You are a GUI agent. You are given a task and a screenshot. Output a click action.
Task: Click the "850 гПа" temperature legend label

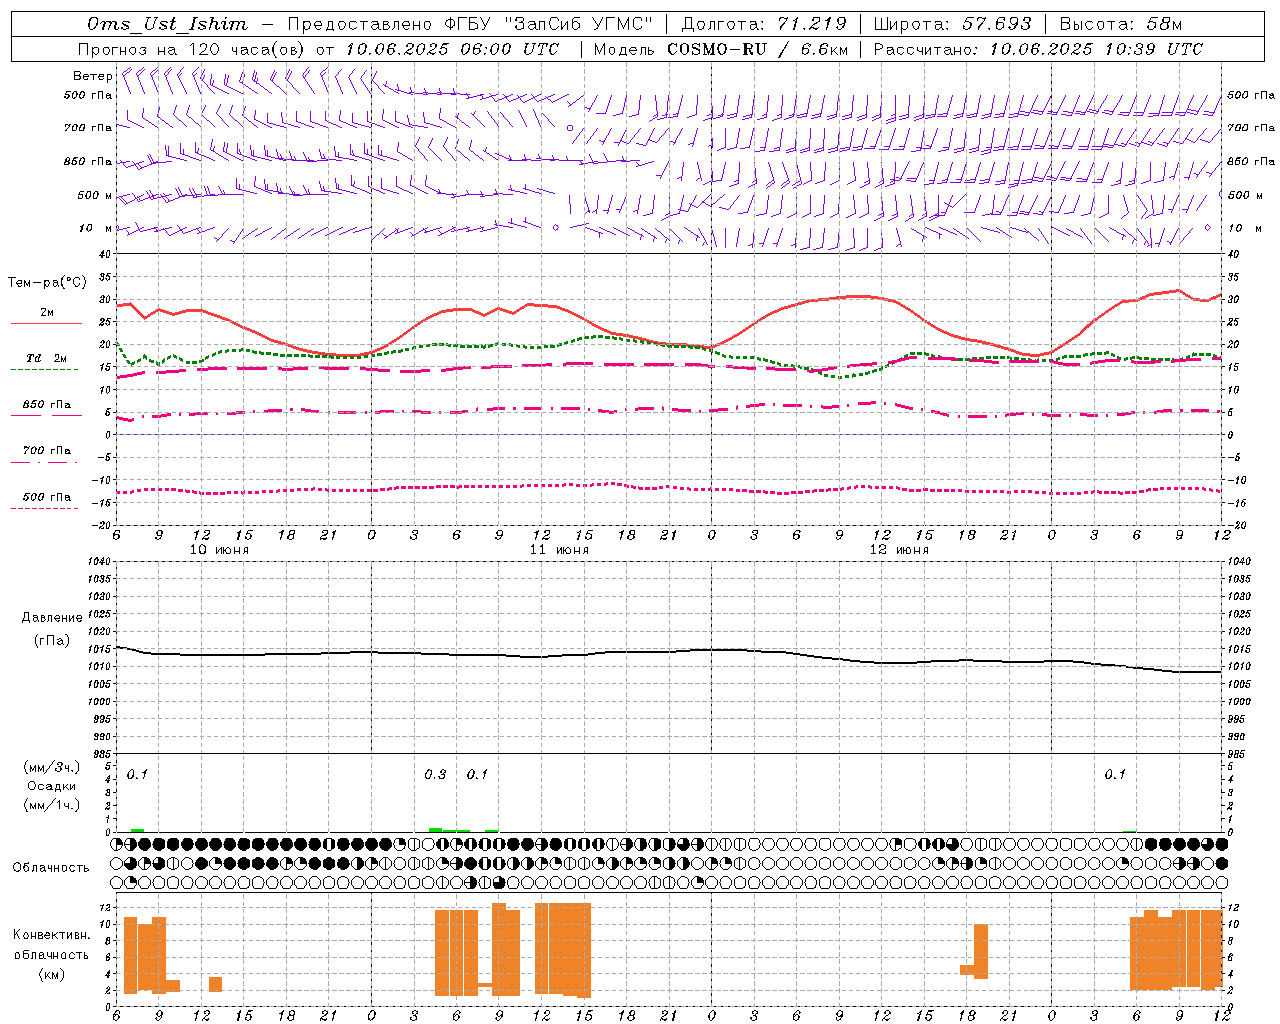(x=47, y=404)
